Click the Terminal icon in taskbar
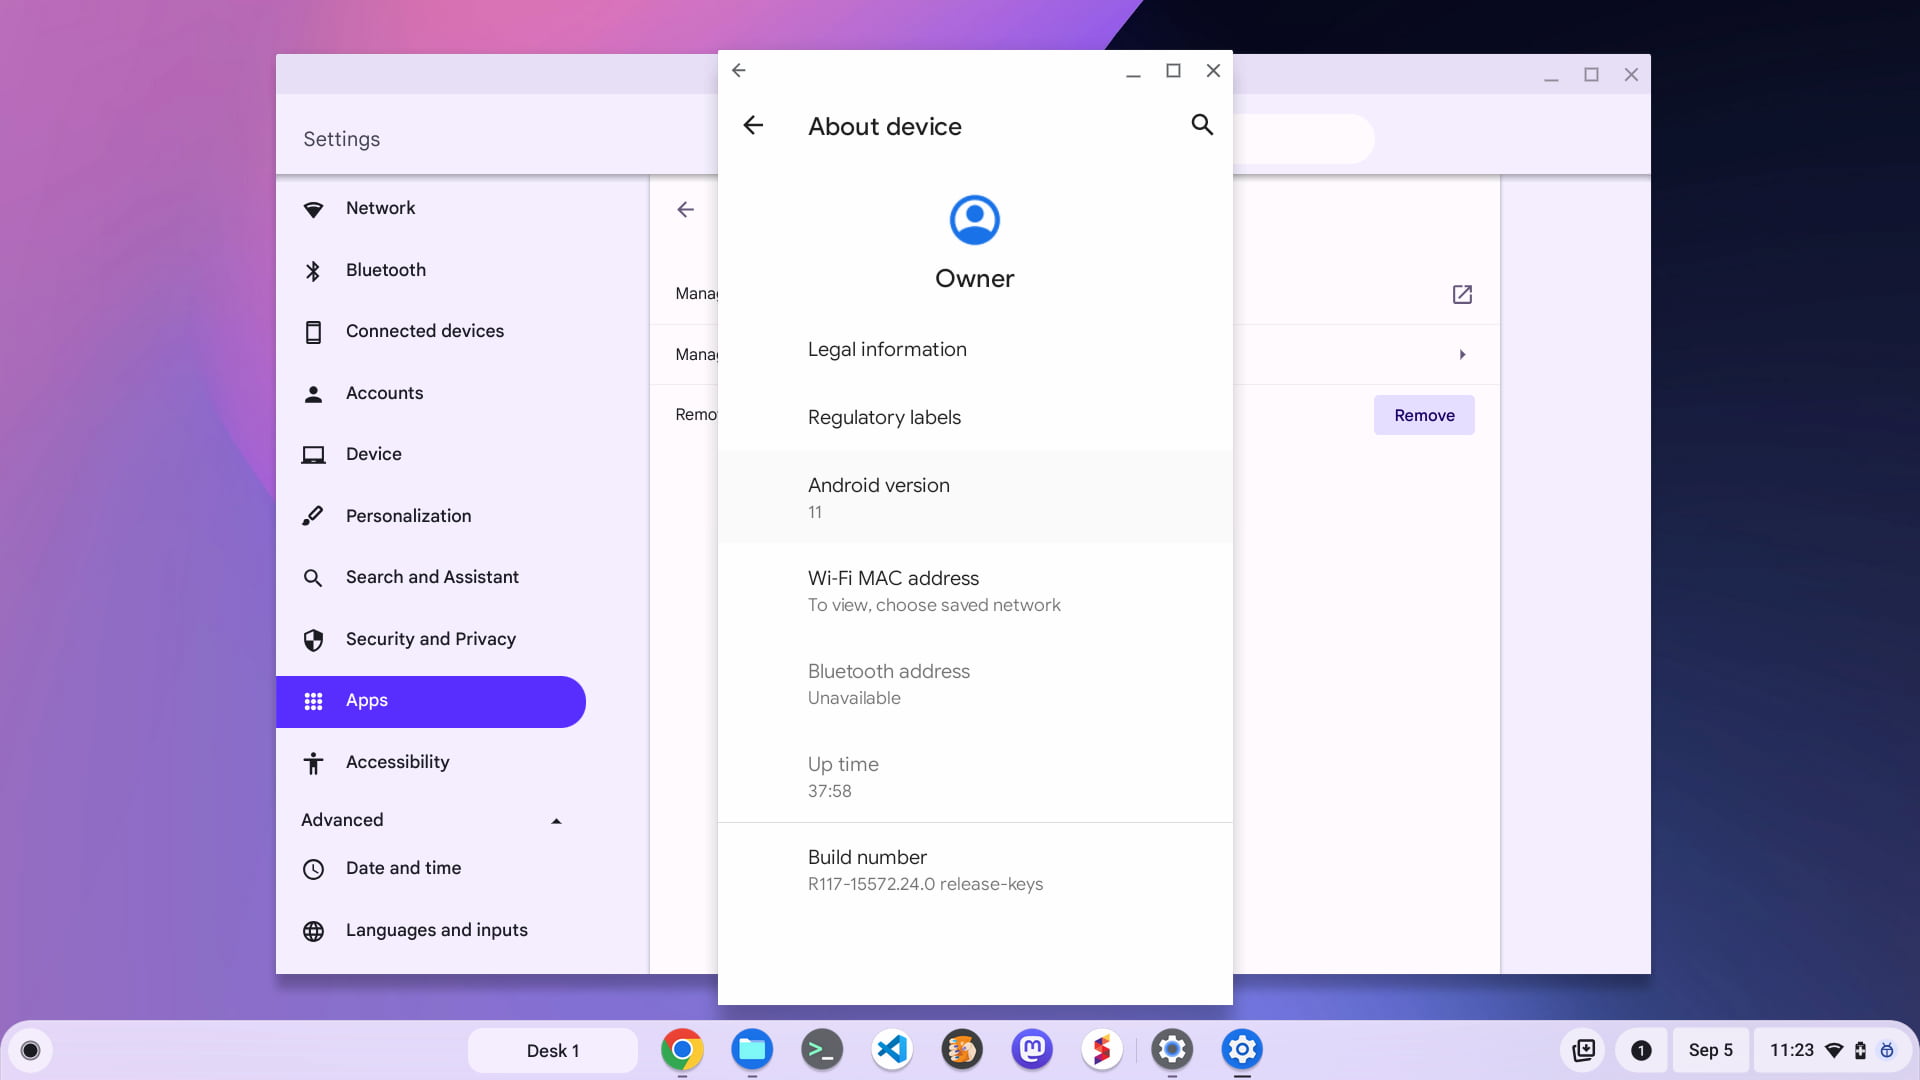 (x=822, y=1050)
